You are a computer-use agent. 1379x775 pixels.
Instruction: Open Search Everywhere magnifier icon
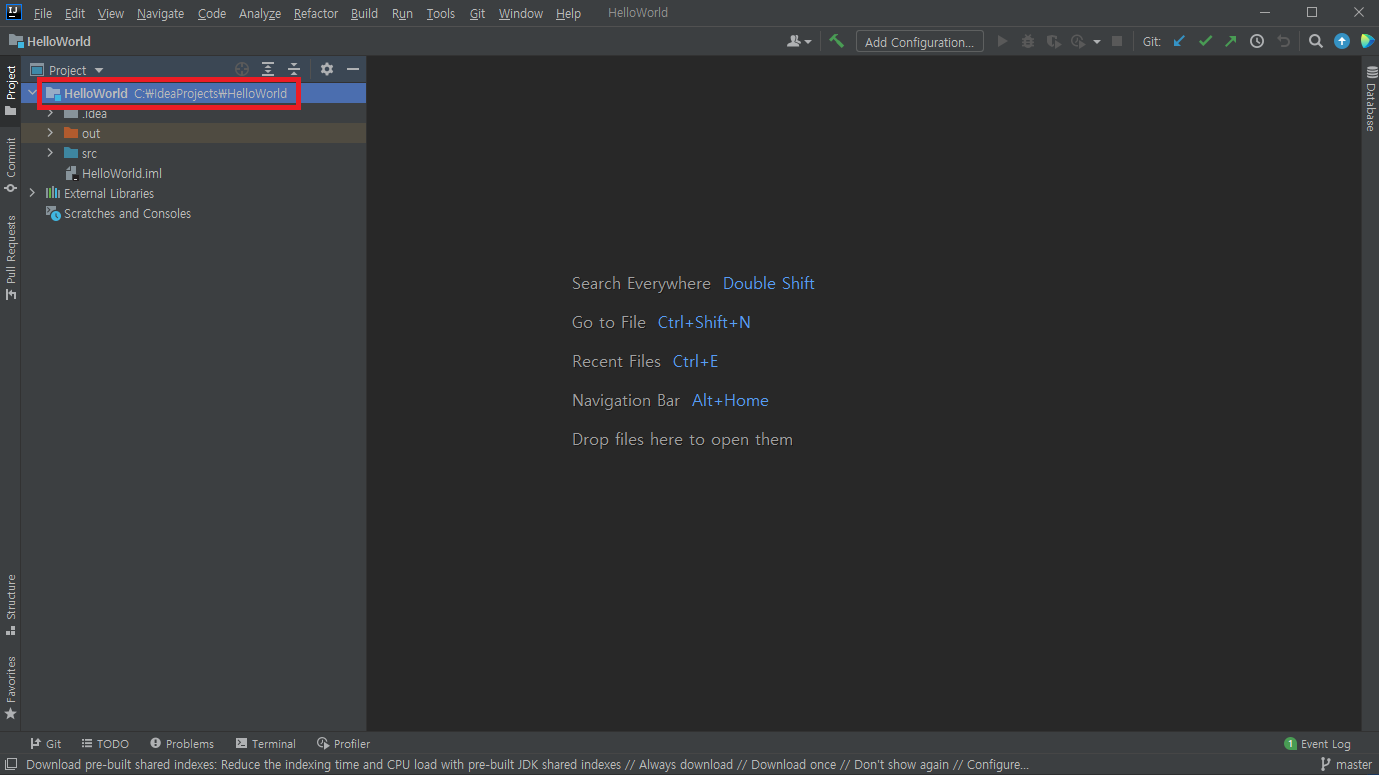click(x=1316, y=41)
